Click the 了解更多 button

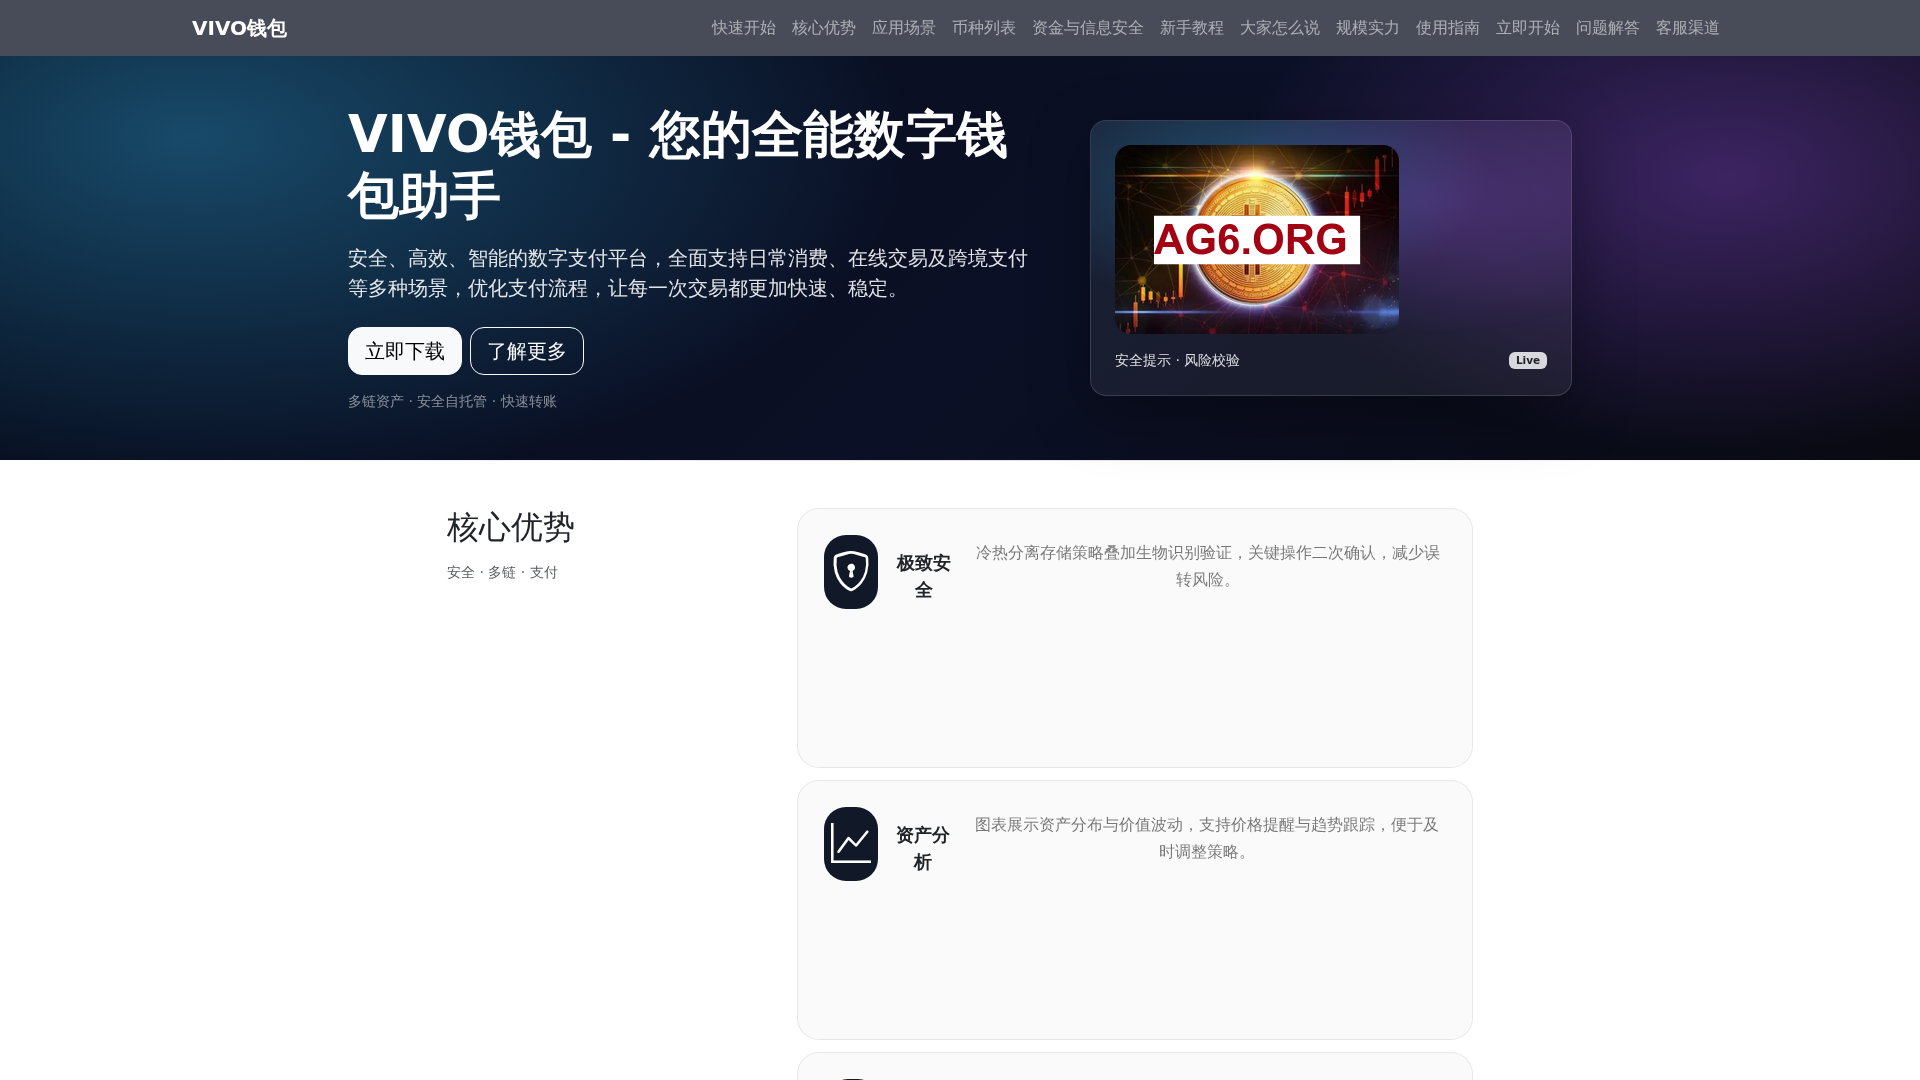tap(527, 351)
